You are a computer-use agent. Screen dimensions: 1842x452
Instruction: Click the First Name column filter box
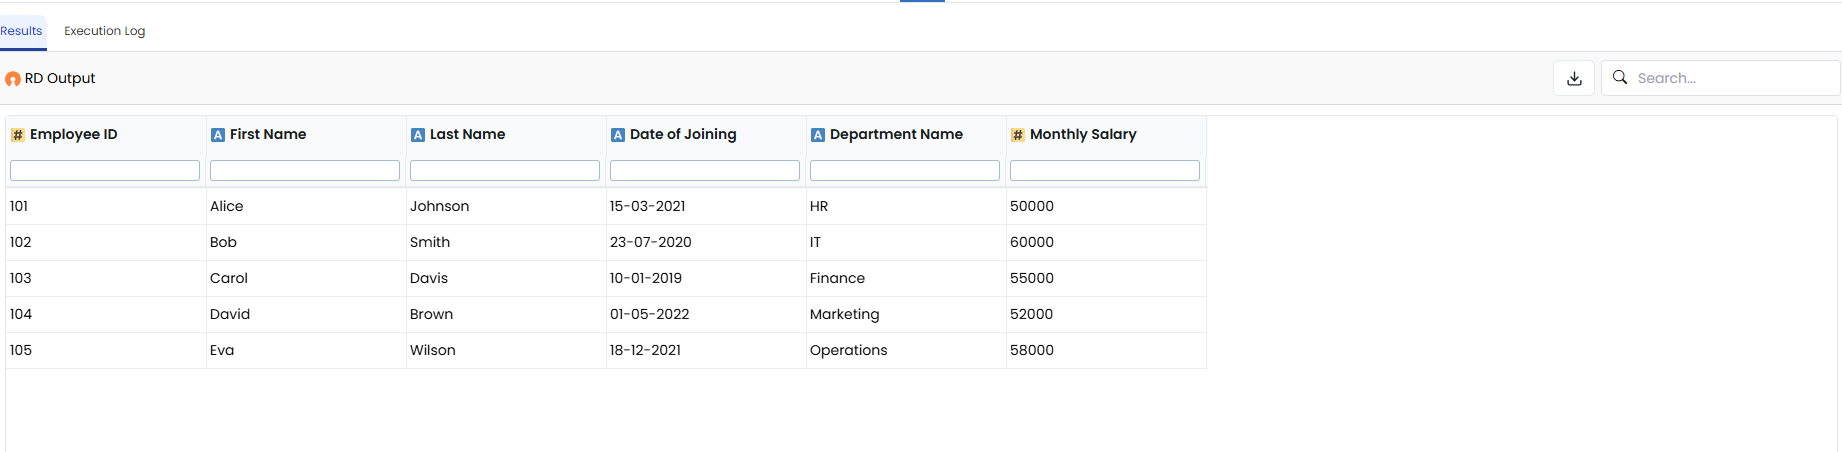305,171
